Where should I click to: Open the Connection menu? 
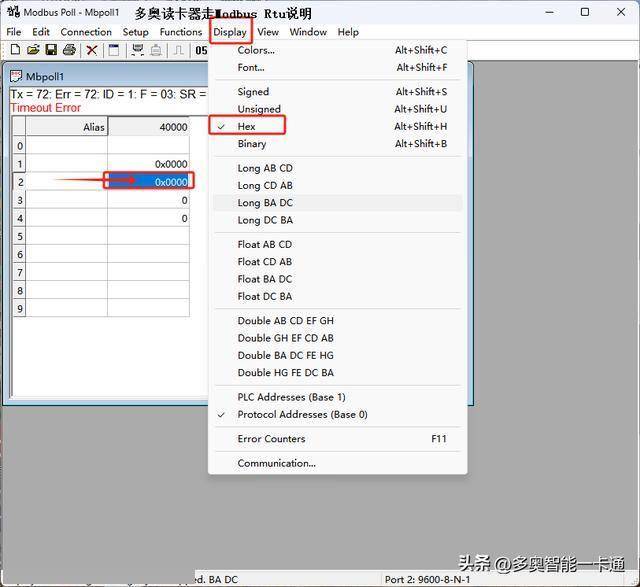(86, 32)
